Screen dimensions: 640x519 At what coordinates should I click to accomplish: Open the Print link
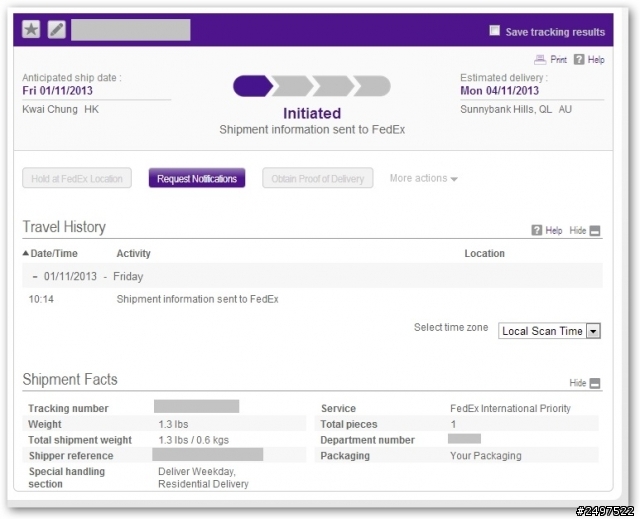pyautogui.click(x=558, y=60)
